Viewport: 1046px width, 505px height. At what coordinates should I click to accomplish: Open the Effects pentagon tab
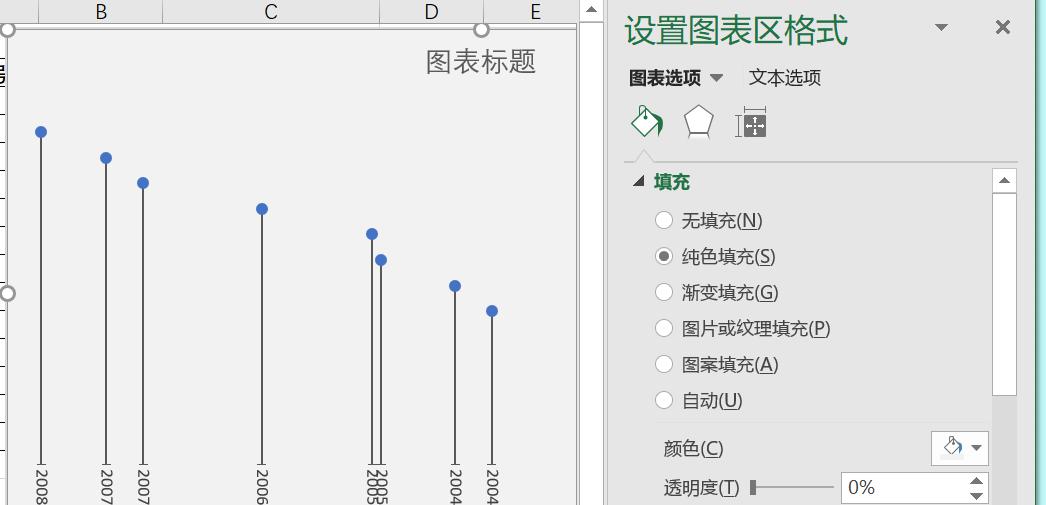[698, 122]
